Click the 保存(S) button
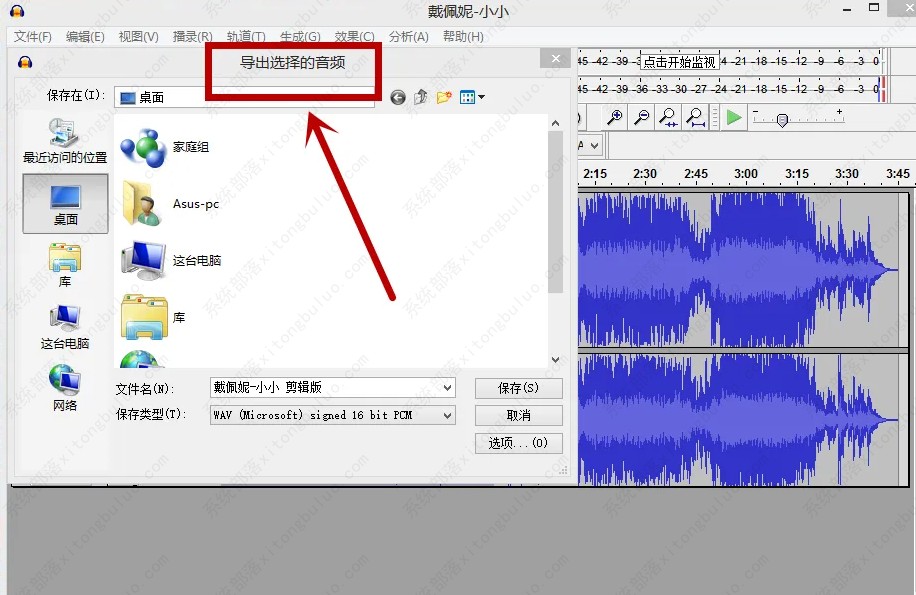This screenshot has height=595, width=916. tap(519, 388)
